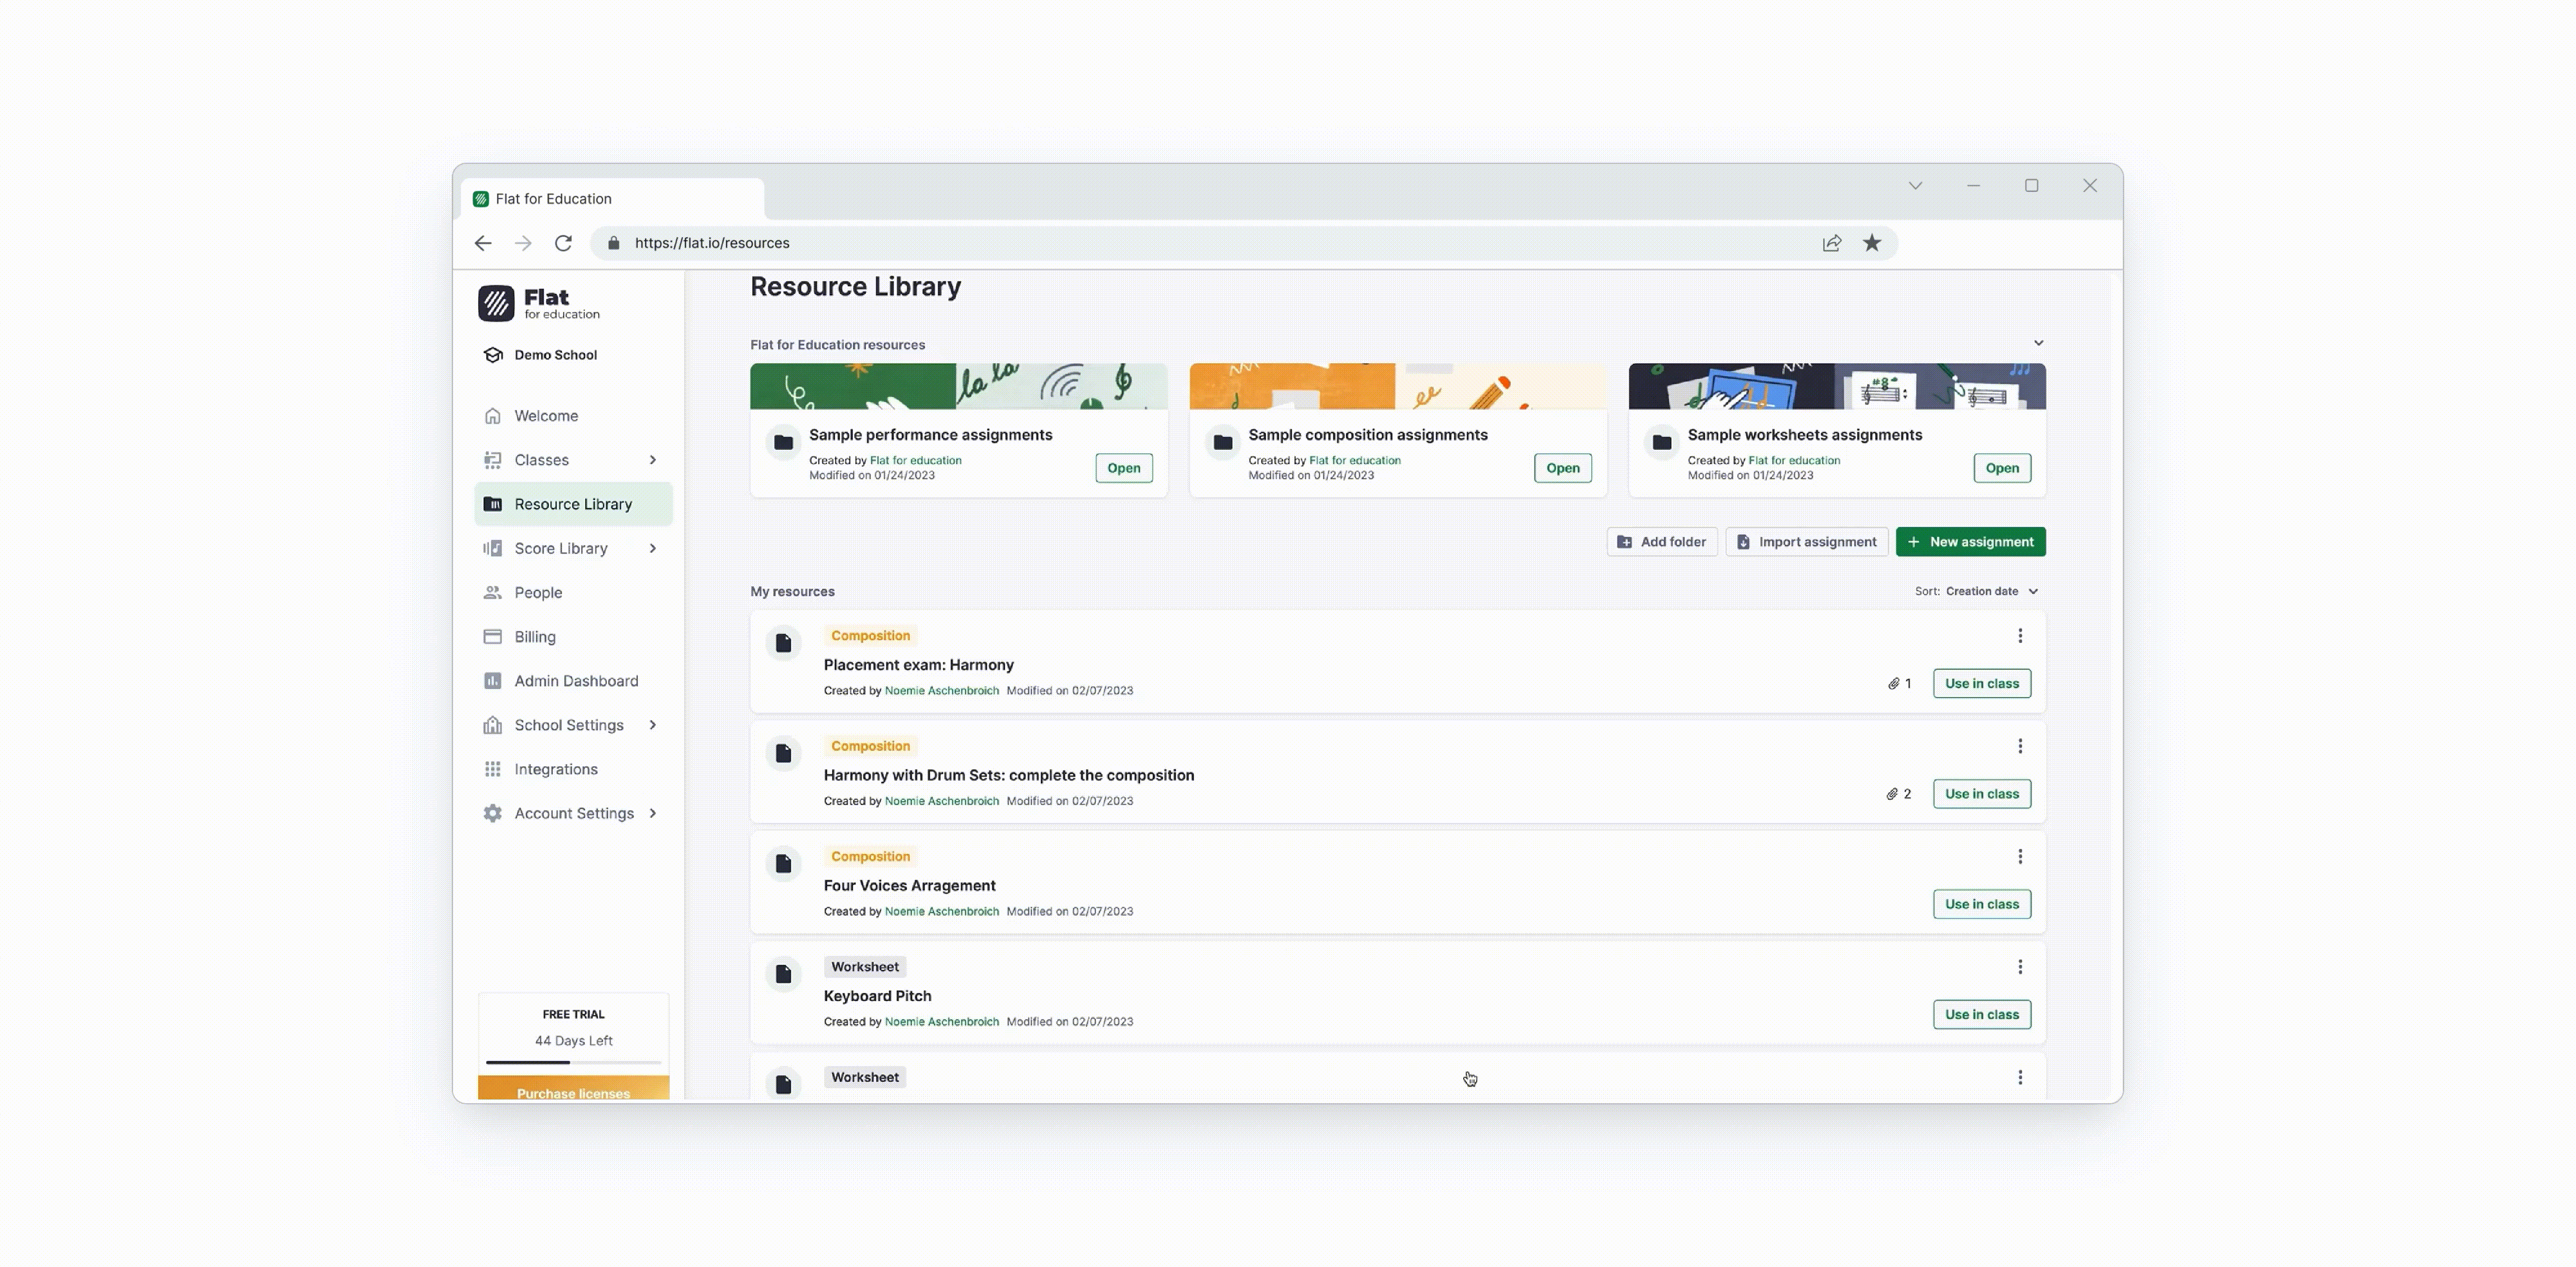Use Keyboard Pitch in class
Image resolution: width=2576 pixels, height=1267 pixels.
pyautogui.click(x=1982, y=1015)
